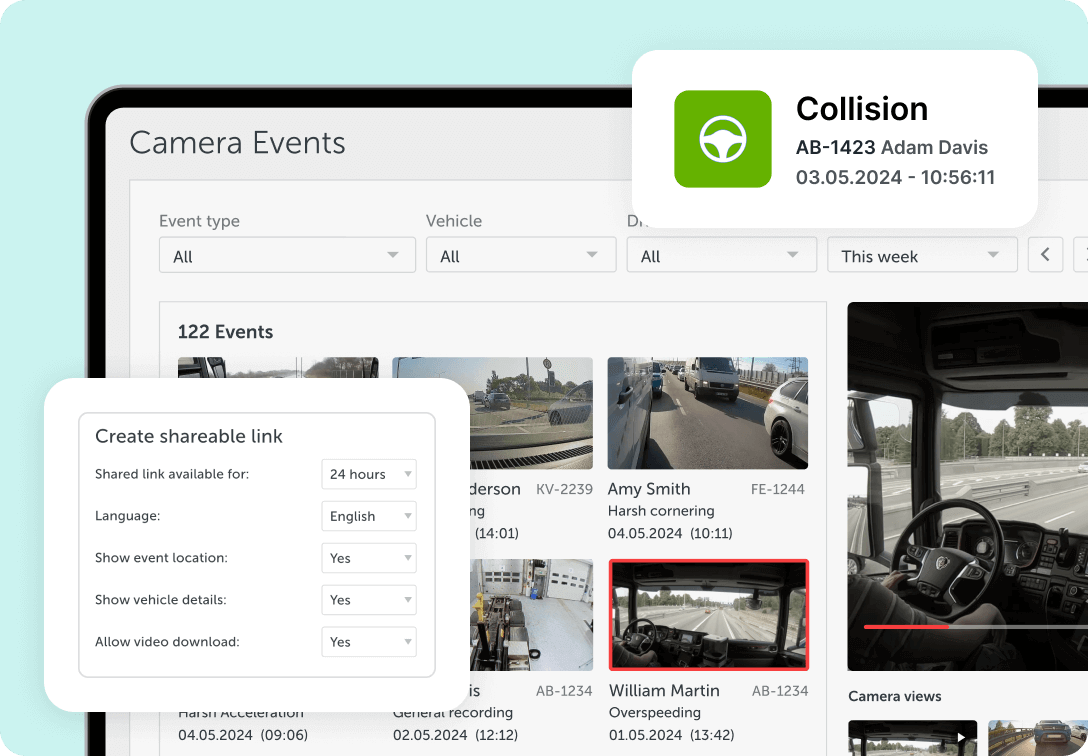Screen dimensions: 1088x756
Task: Click the 'Overspeeding' event label
Action: 654,713
